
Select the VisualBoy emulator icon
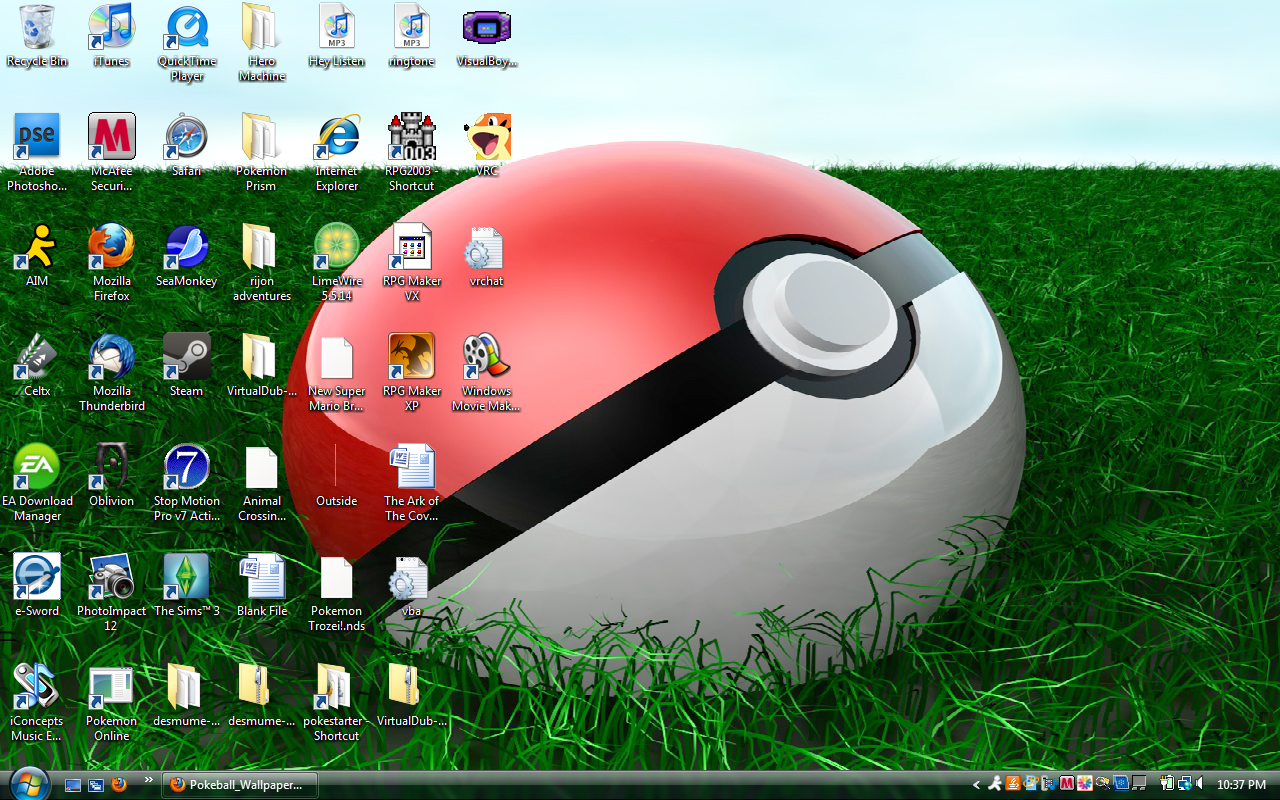[487, 36]
